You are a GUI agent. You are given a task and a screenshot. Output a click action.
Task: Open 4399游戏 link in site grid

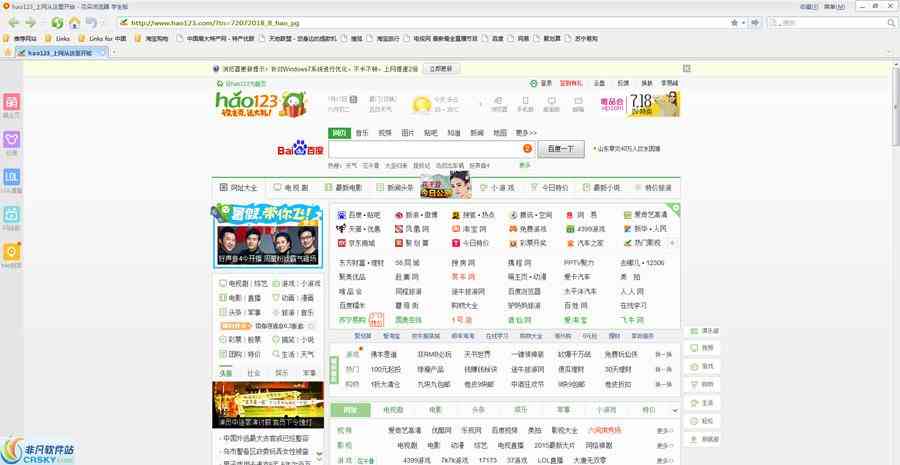pos(584,229)
